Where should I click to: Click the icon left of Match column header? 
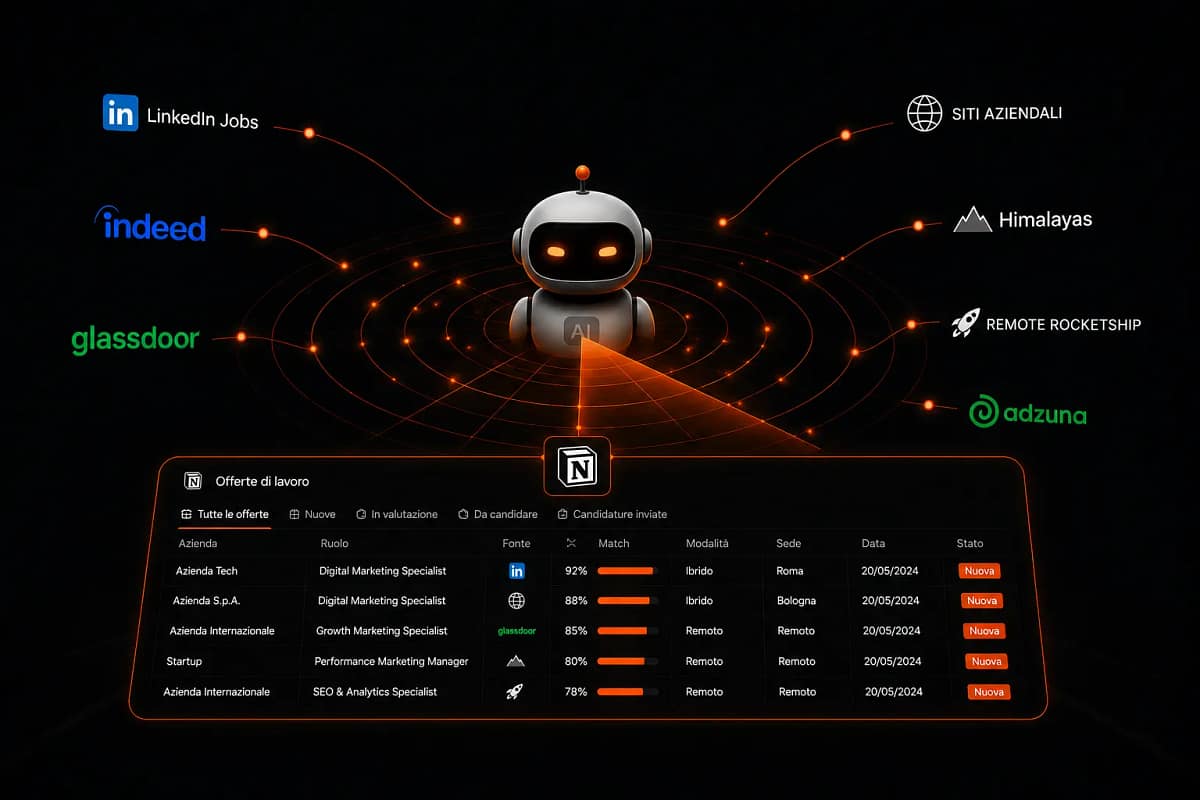coord(572,543)
